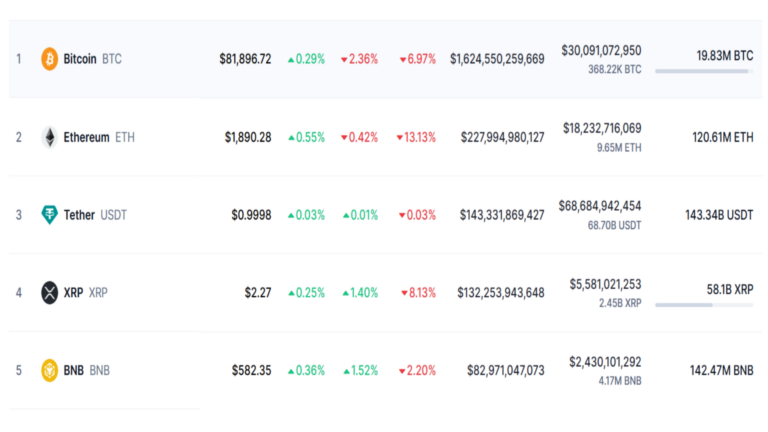Select the Tether name link
The width and height of the screenshot is (768, 432).
pos(79,215)
